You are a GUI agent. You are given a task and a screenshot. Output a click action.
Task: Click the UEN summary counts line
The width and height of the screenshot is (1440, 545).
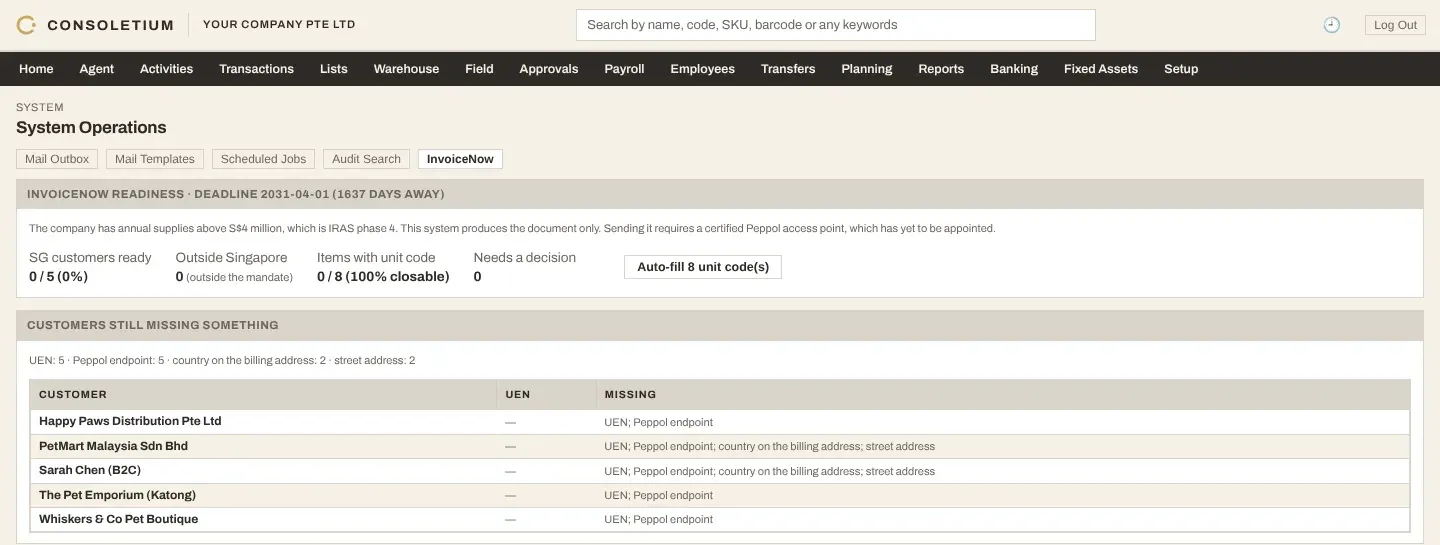[x=222, y=360]
